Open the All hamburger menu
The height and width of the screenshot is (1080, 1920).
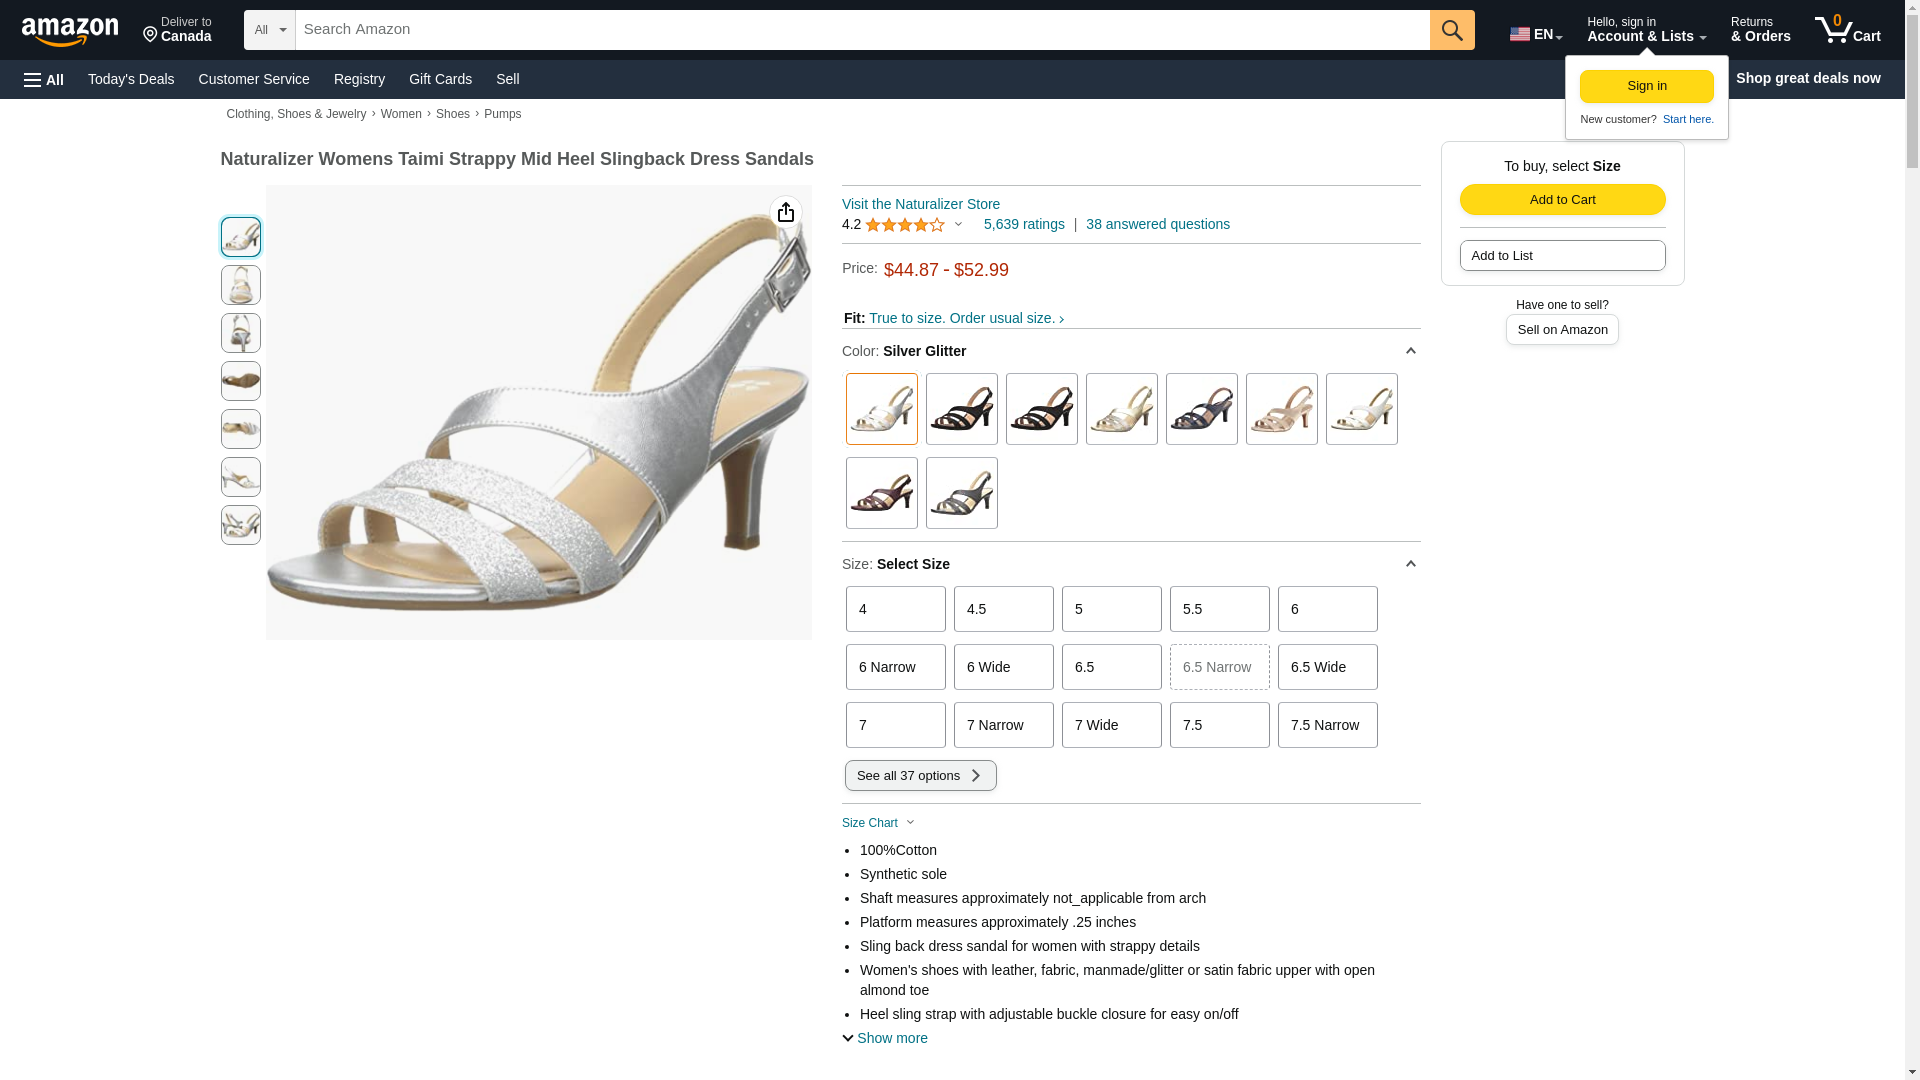(x=44, y=79)
